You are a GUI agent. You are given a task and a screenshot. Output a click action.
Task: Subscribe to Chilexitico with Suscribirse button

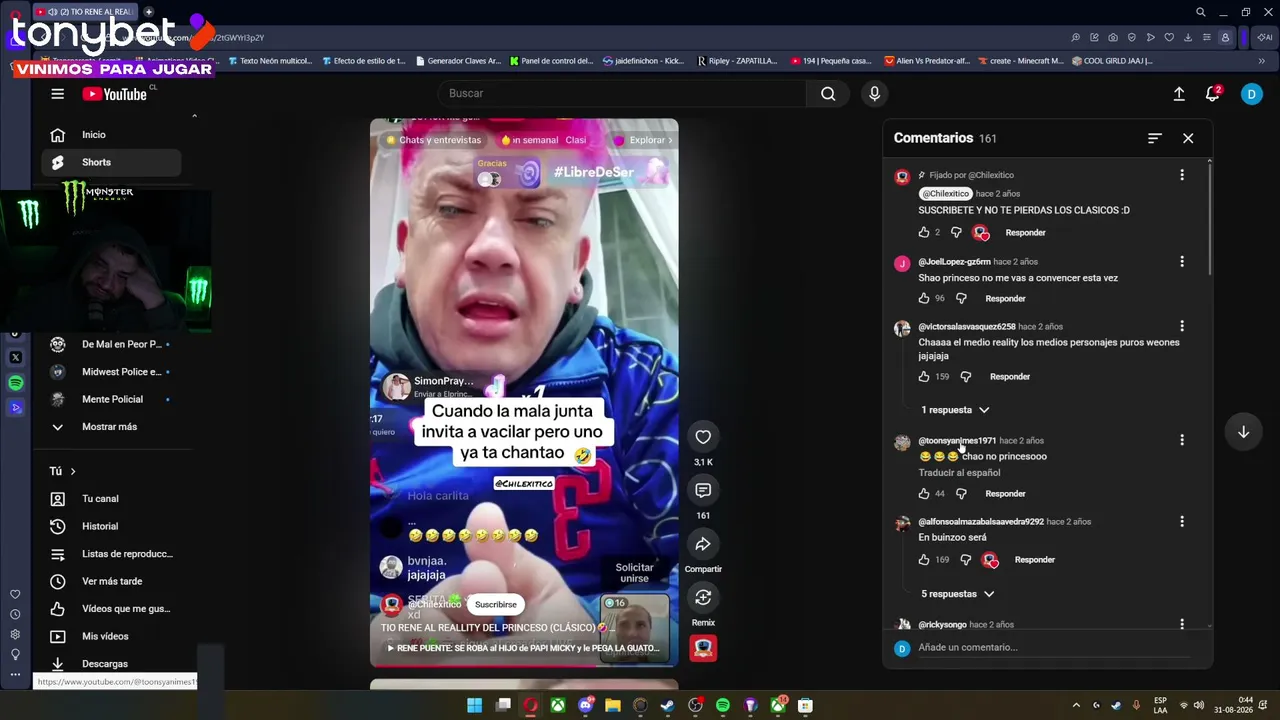(x=496, y=604)
